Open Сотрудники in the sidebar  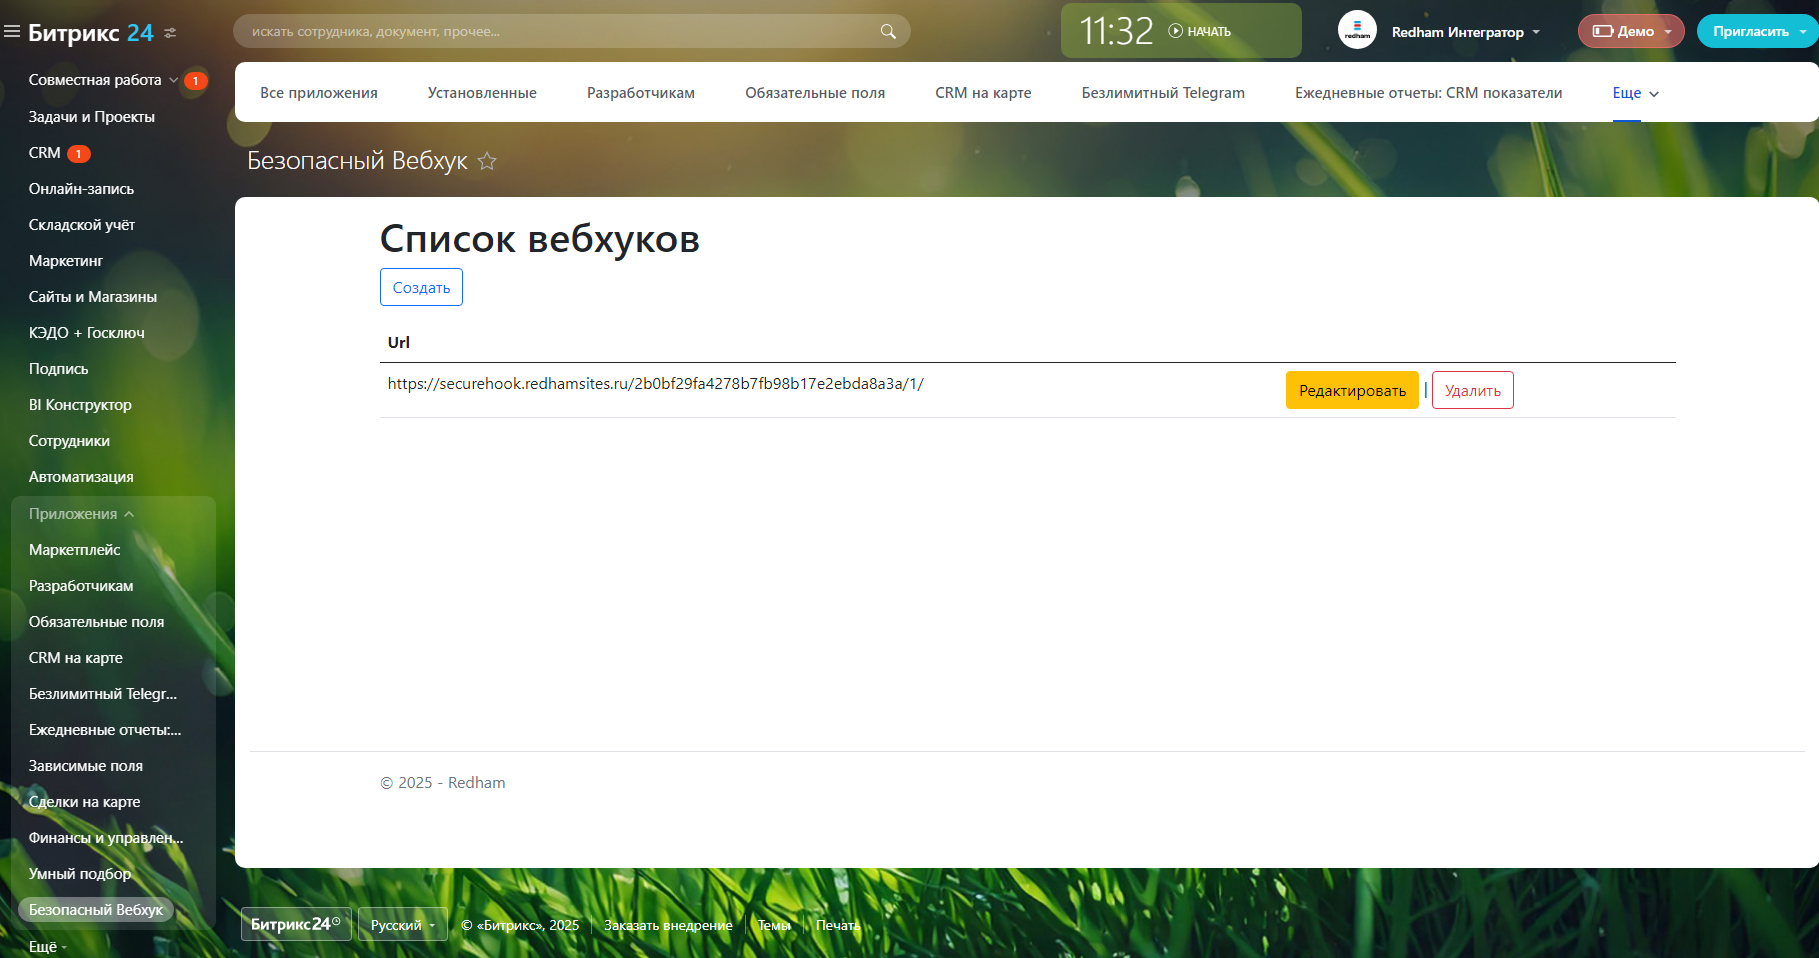pyautogui.click(x=69, y=441)
